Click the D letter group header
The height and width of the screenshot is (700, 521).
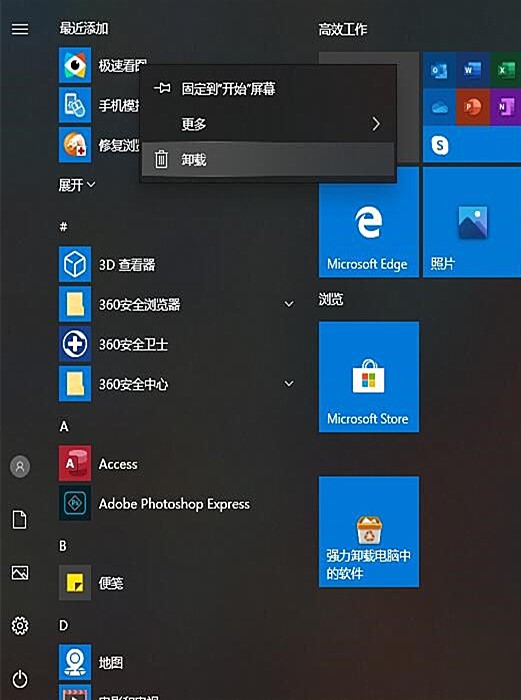point(64,625)
